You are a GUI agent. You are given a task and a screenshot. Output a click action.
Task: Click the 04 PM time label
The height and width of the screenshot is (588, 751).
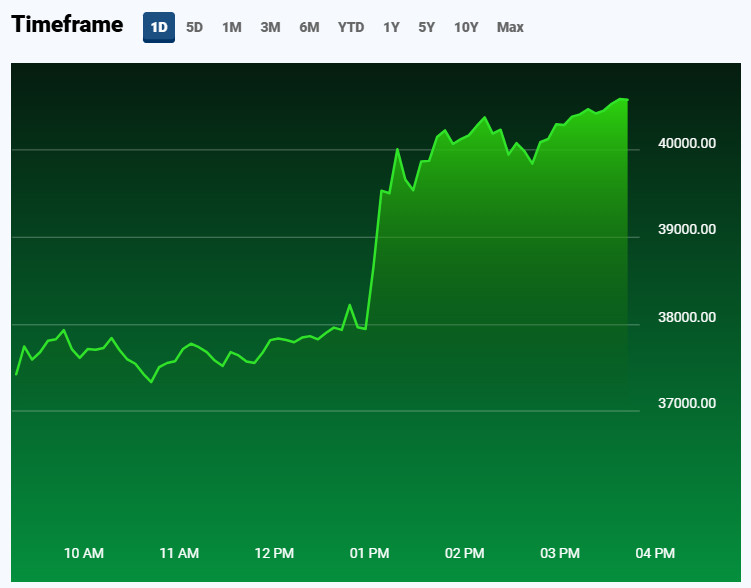[655, 554]
